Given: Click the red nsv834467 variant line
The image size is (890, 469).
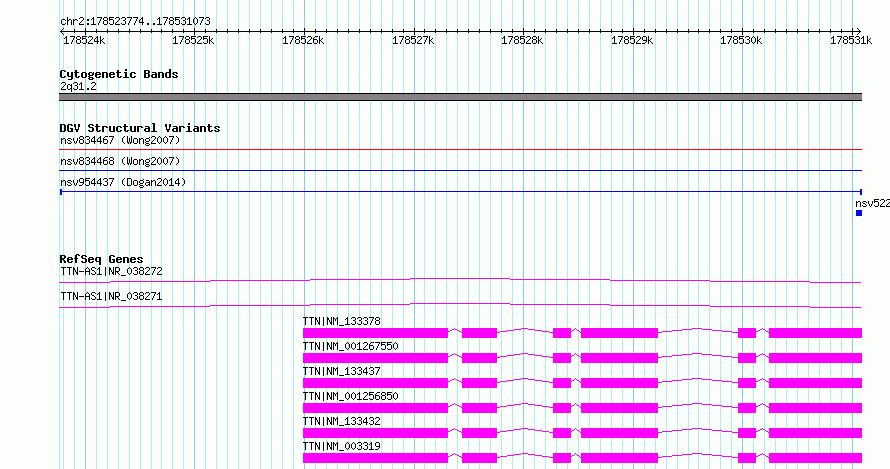Looking at the screenshot, I should coord(460,150).
